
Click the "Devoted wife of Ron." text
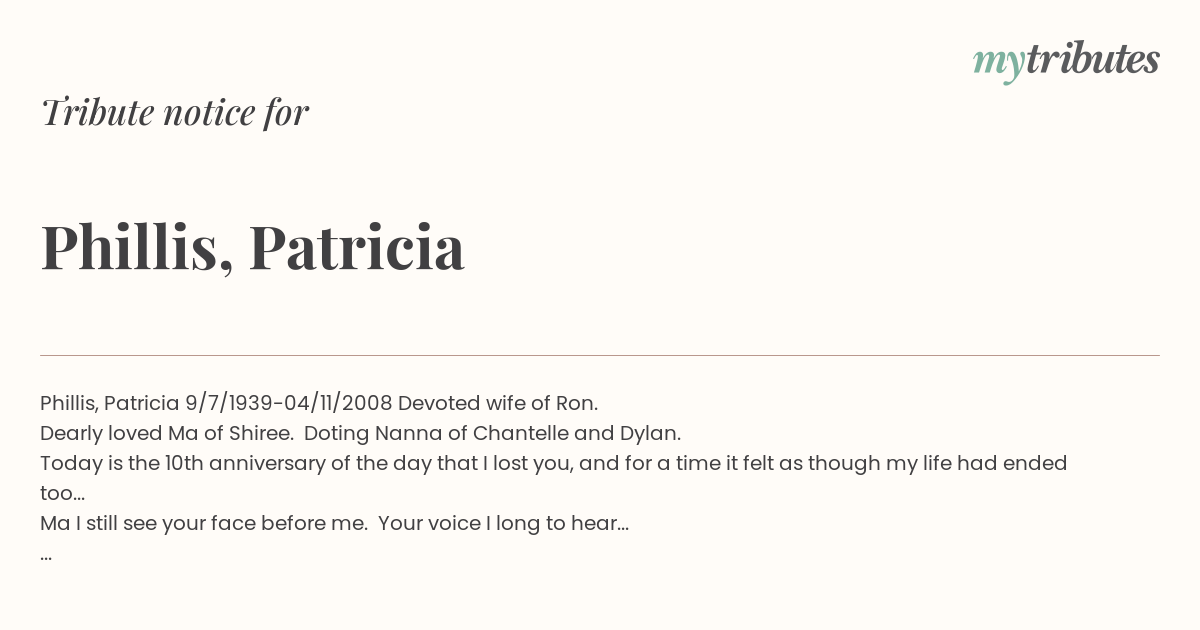tap(498, 404)
